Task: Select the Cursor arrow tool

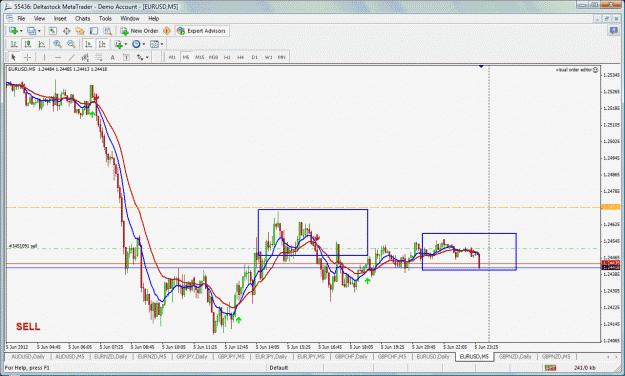Action: pos(14,57)
